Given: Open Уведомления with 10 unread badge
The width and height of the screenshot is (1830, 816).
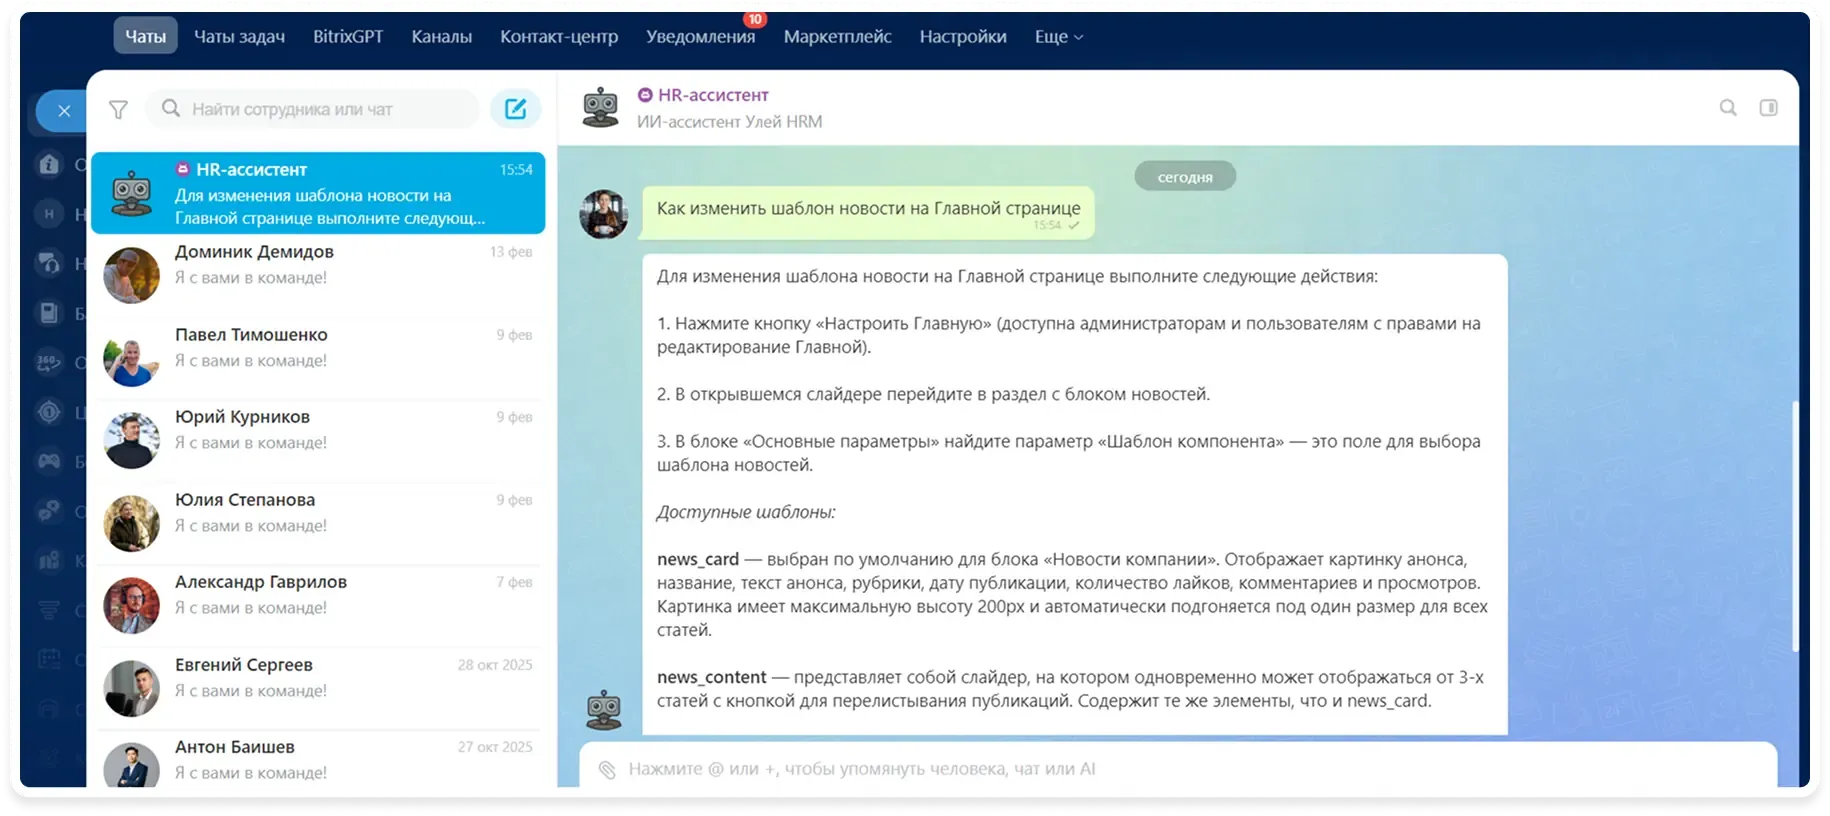Looking at the screenshot, I should (701, 36).
